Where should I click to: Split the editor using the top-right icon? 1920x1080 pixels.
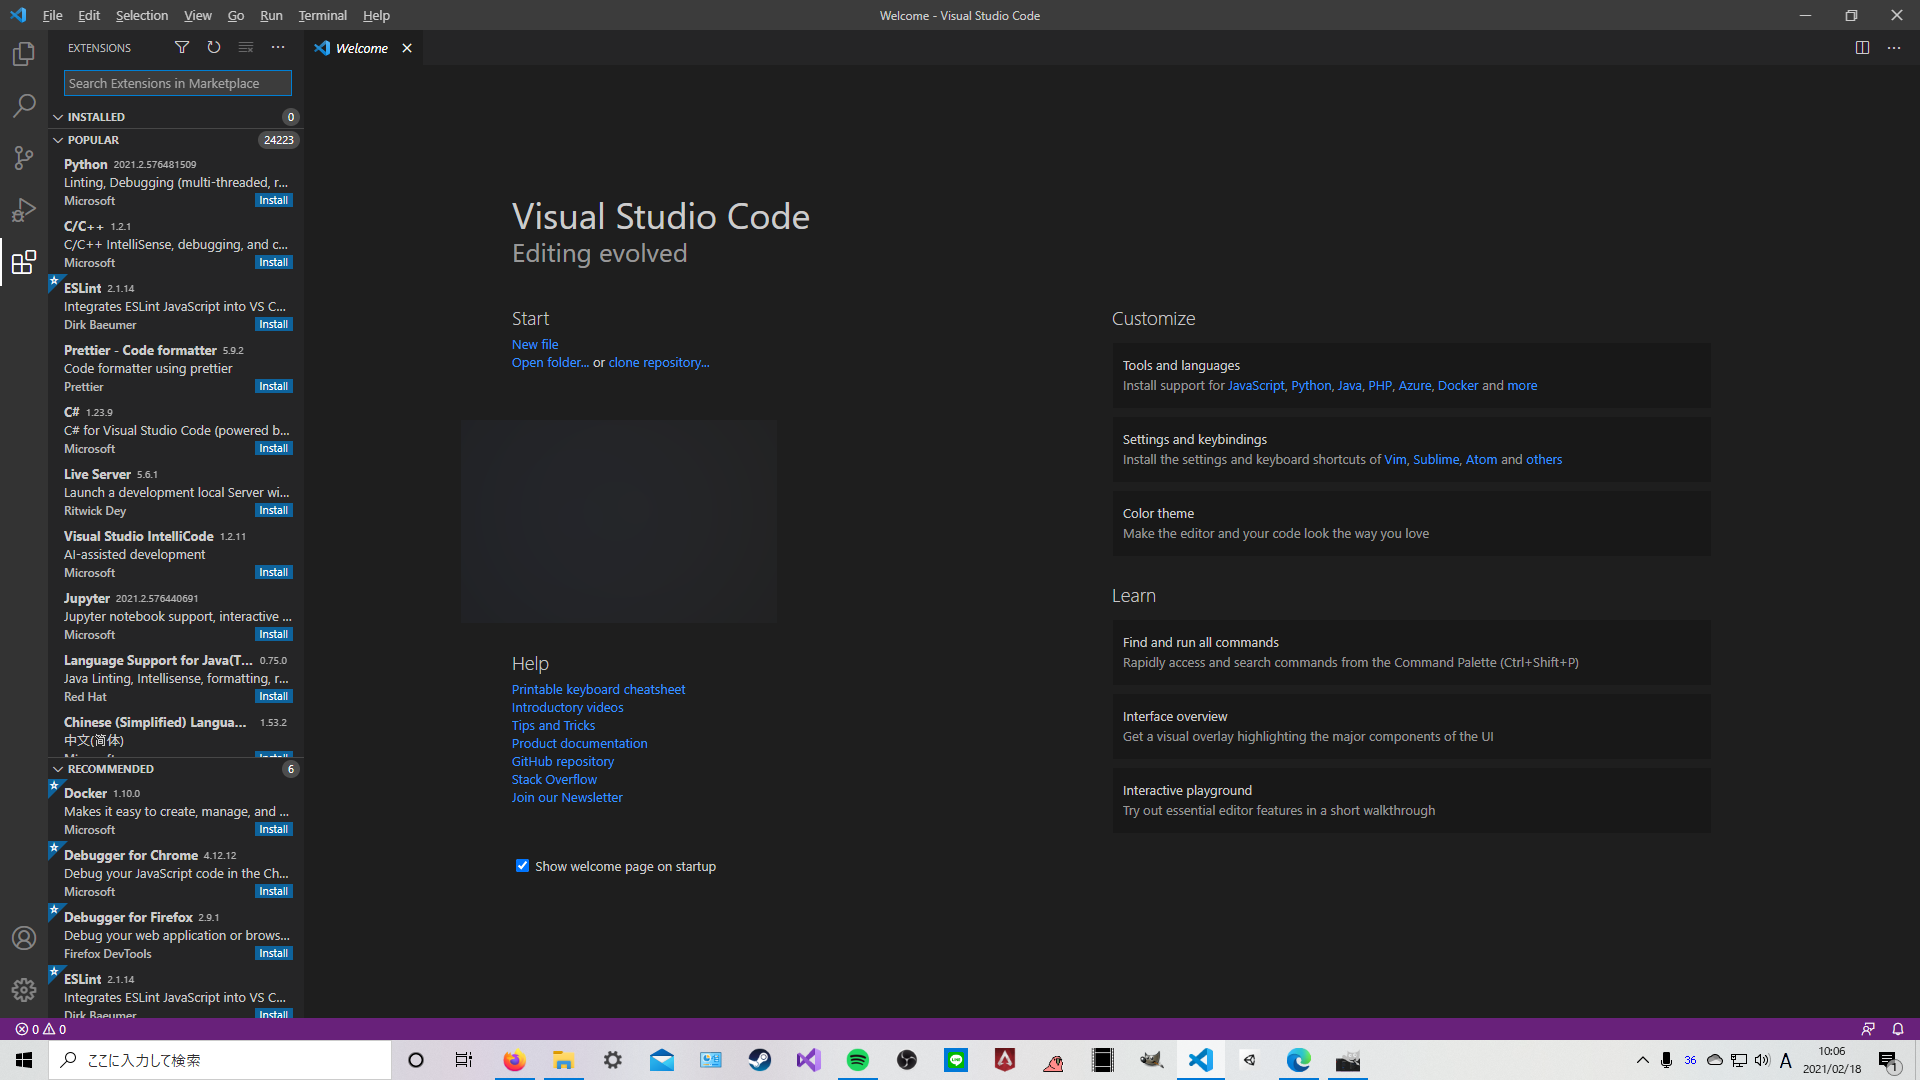click(1861, 47)
